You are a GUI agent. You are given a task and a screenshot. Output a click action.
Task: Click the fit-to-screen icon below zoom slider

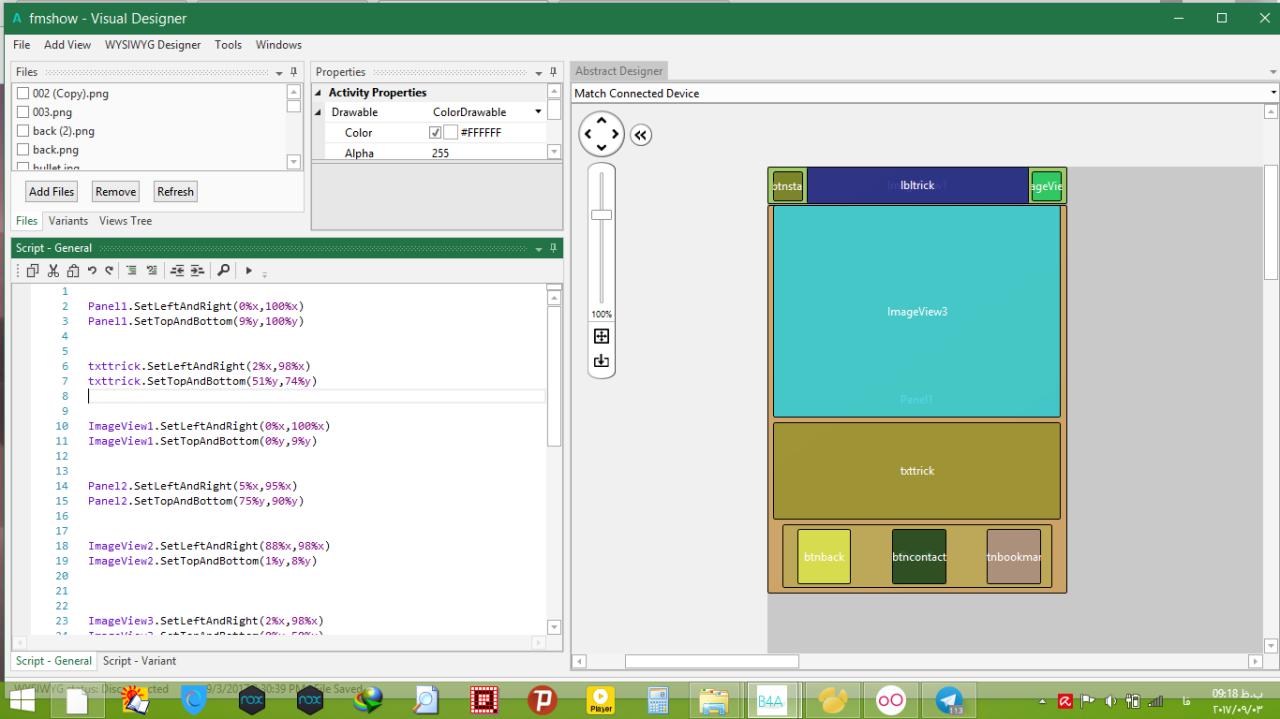[x=601, y=336]
